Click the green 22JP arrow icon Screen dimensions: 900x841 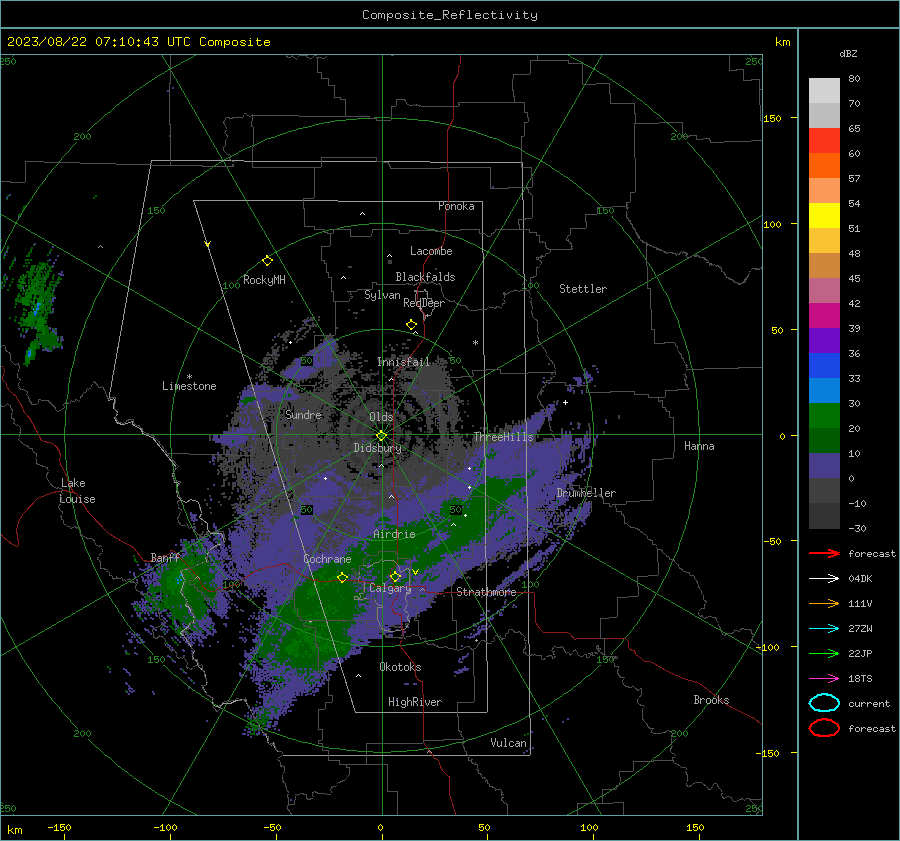click(824, 653)
